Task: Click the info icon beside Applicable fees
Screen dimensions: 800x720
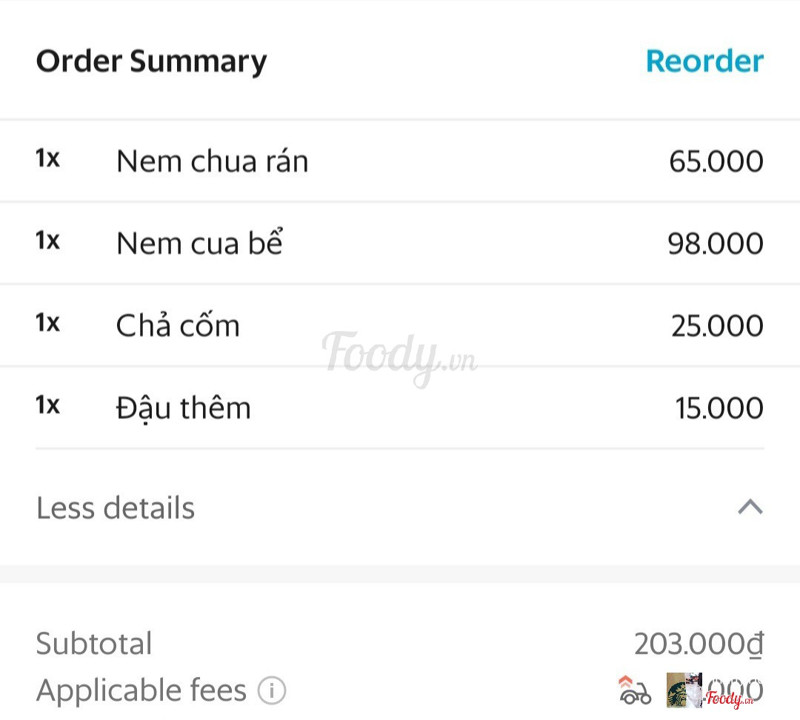Action: (272, 690)
